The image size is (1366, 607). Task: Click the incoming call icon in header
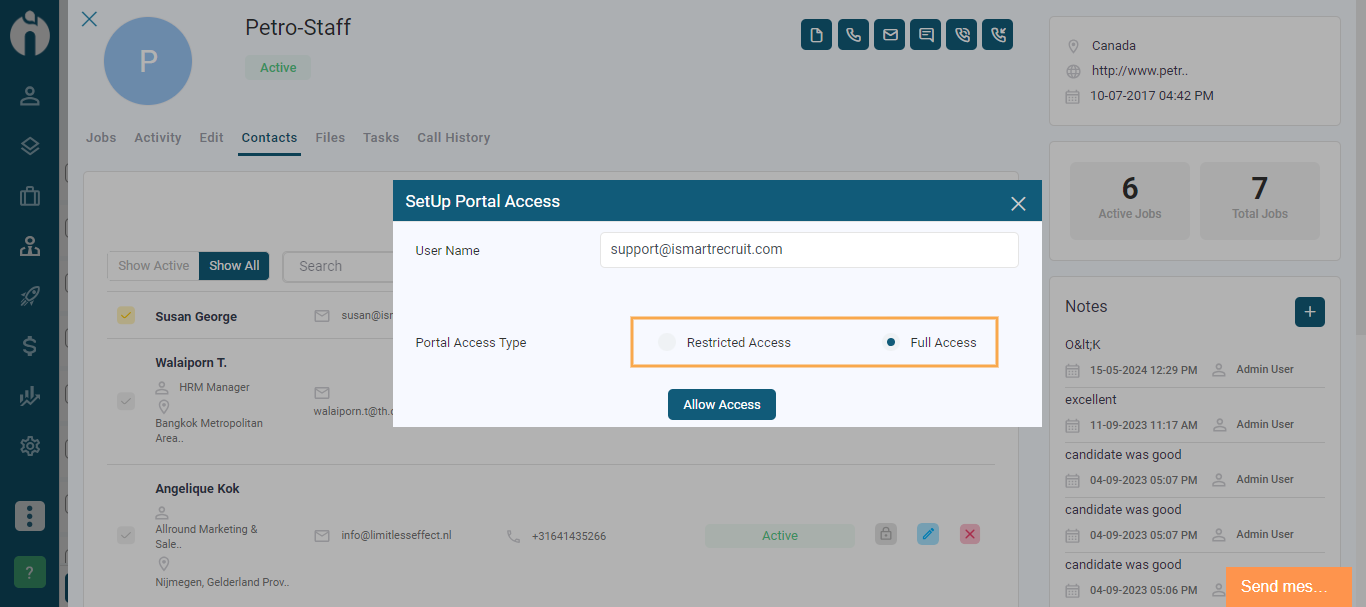click(x=998, y=35)
